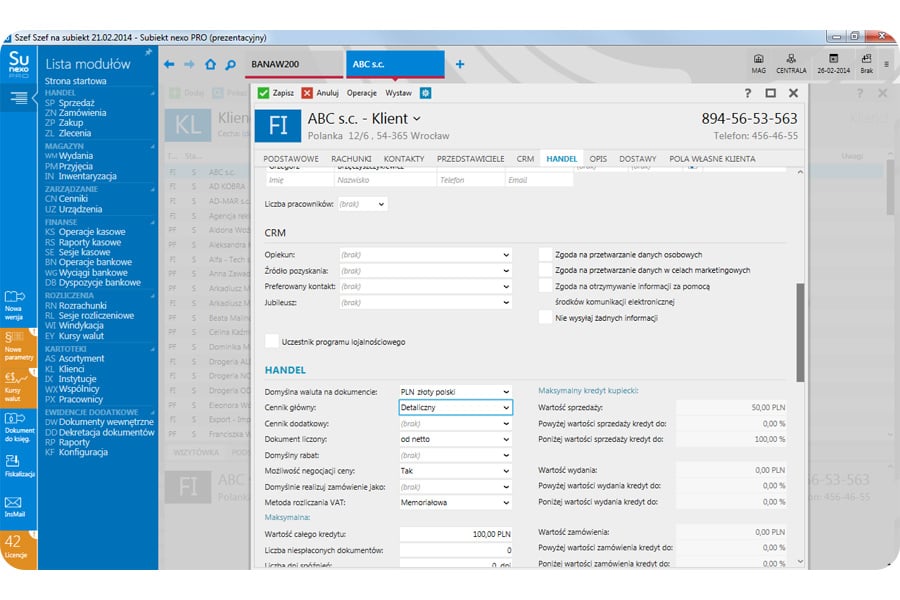Click the Fiskalizacja sidebar icon
This screenshot has width=900, height=600.
14,464
